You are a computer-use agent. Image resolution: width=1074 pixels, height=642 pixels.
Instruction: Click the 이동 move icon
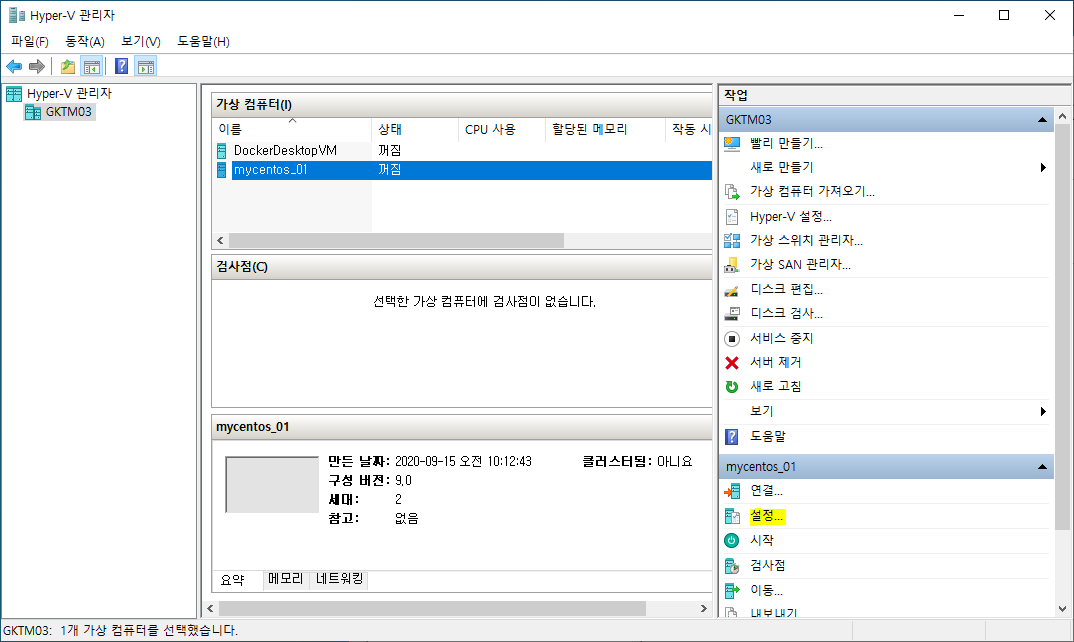coord(732,590)
